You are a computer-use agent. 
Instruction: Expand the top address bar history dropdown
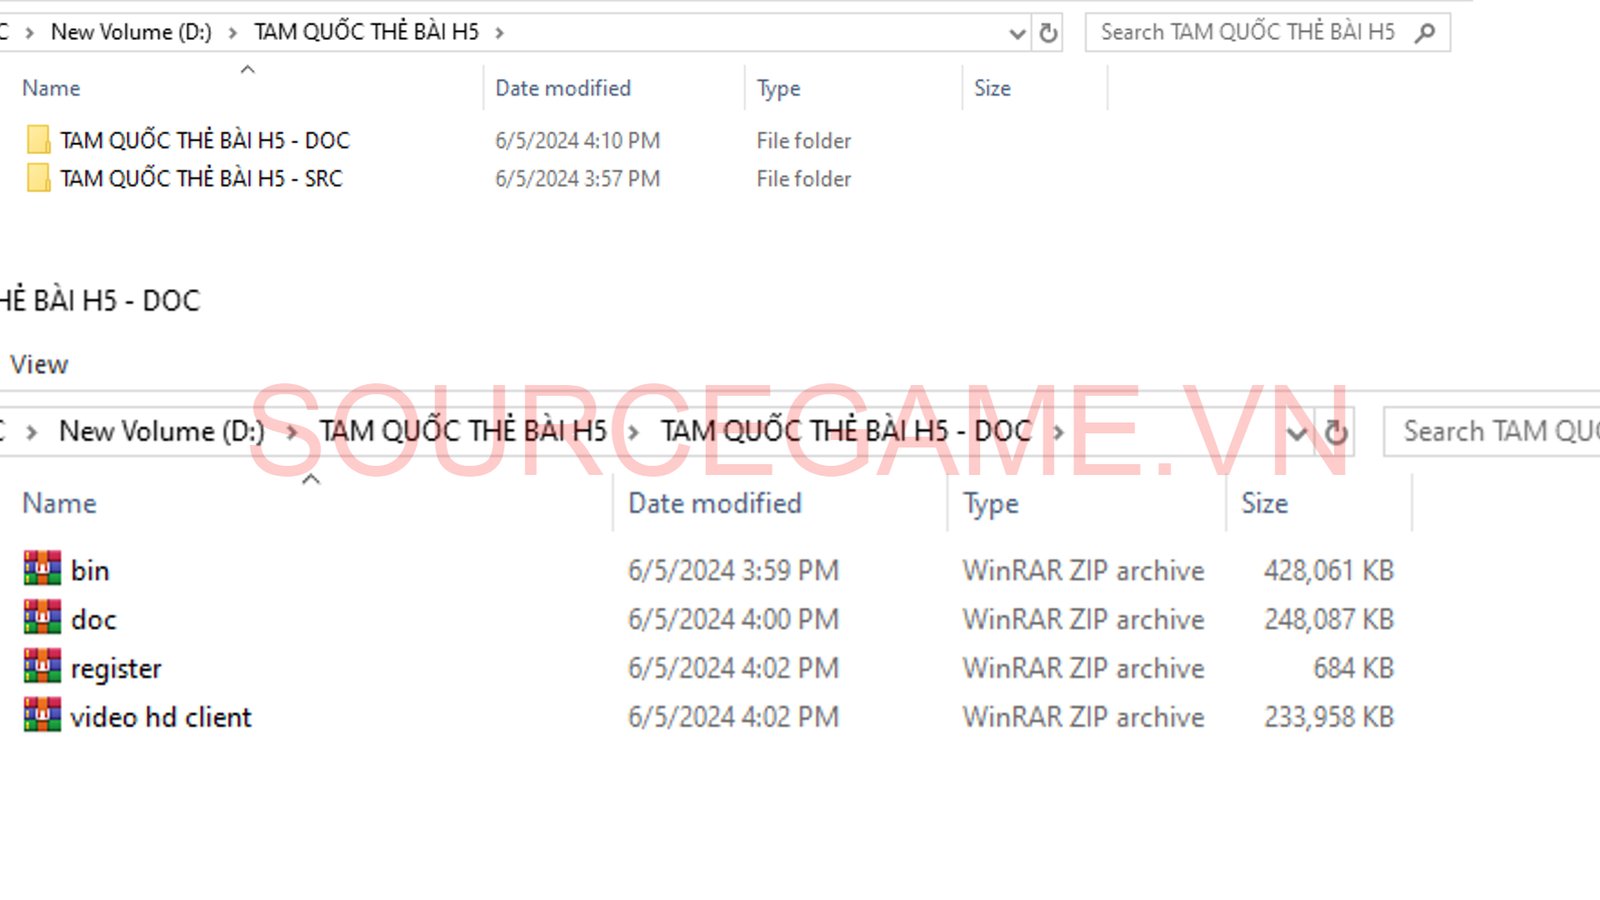tap(1017, 34)
